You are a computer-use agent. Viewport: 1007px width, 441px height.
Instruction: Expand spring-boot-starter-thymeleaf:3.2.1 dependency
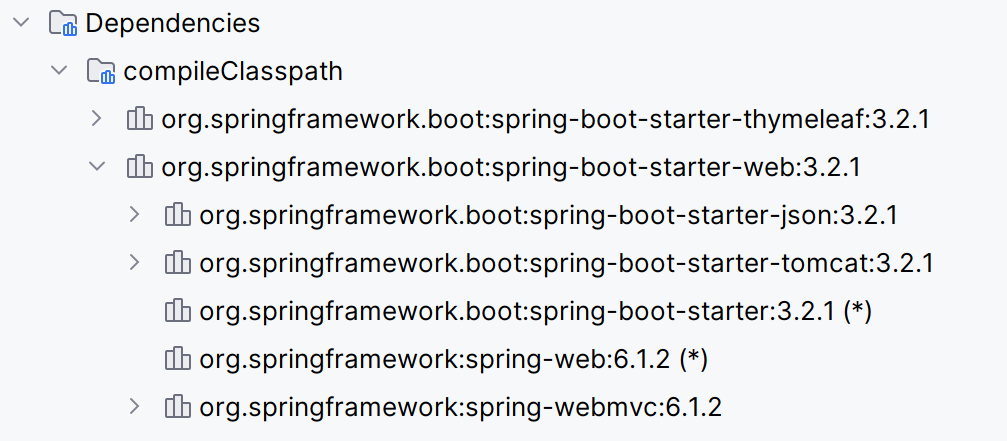pyautogui.click(x=96, y=118)
